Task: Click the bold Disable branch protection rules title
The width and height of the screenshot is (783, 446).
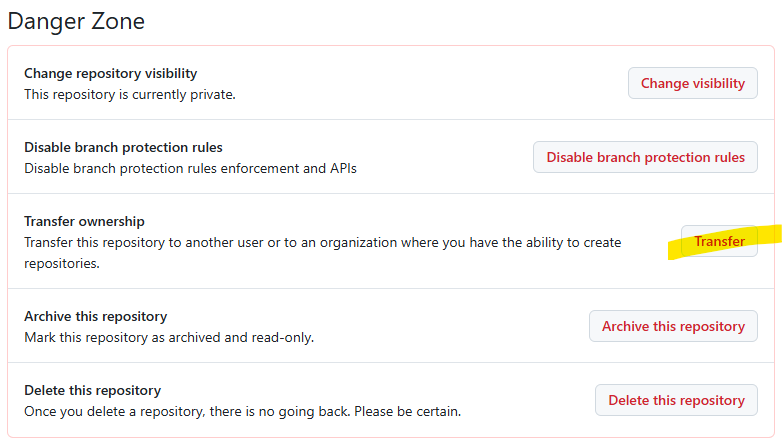Action: tap(123, 147)
